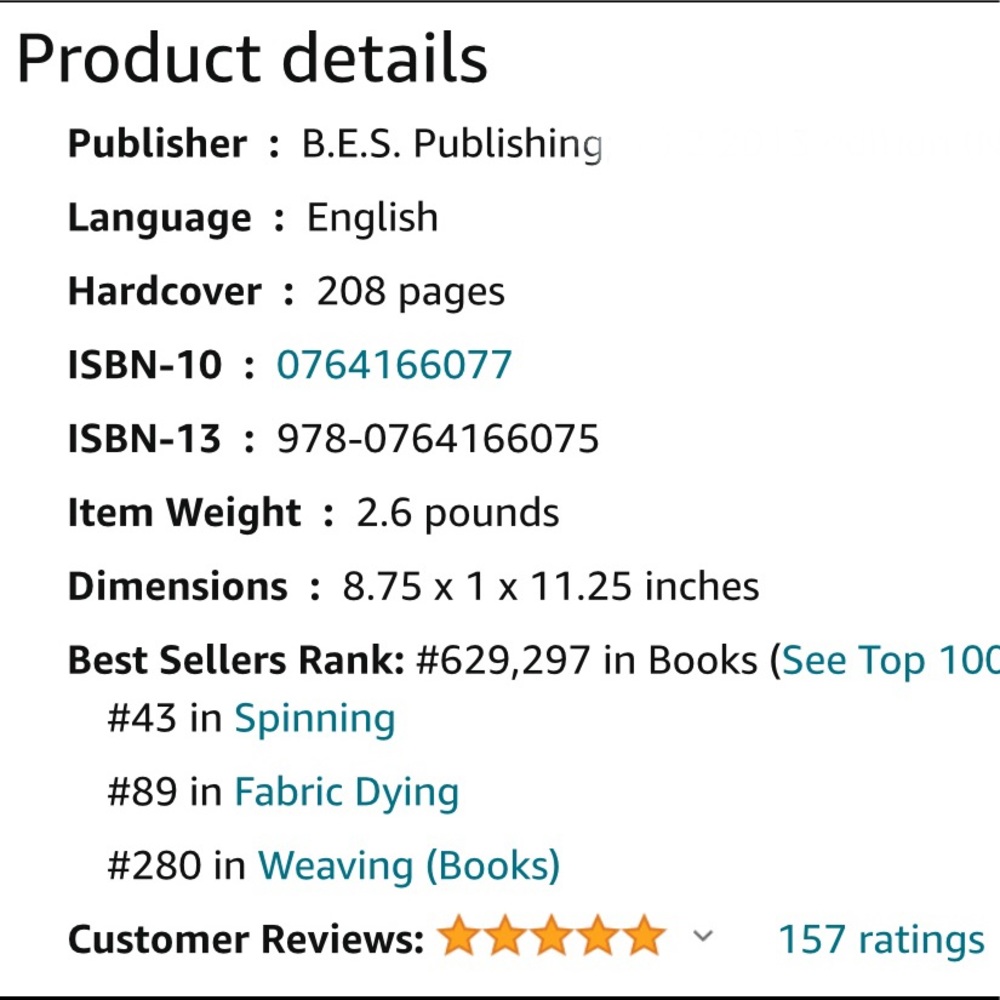Follow the See Top 100 link
Screen dimensions: 1000x1000
890,659
